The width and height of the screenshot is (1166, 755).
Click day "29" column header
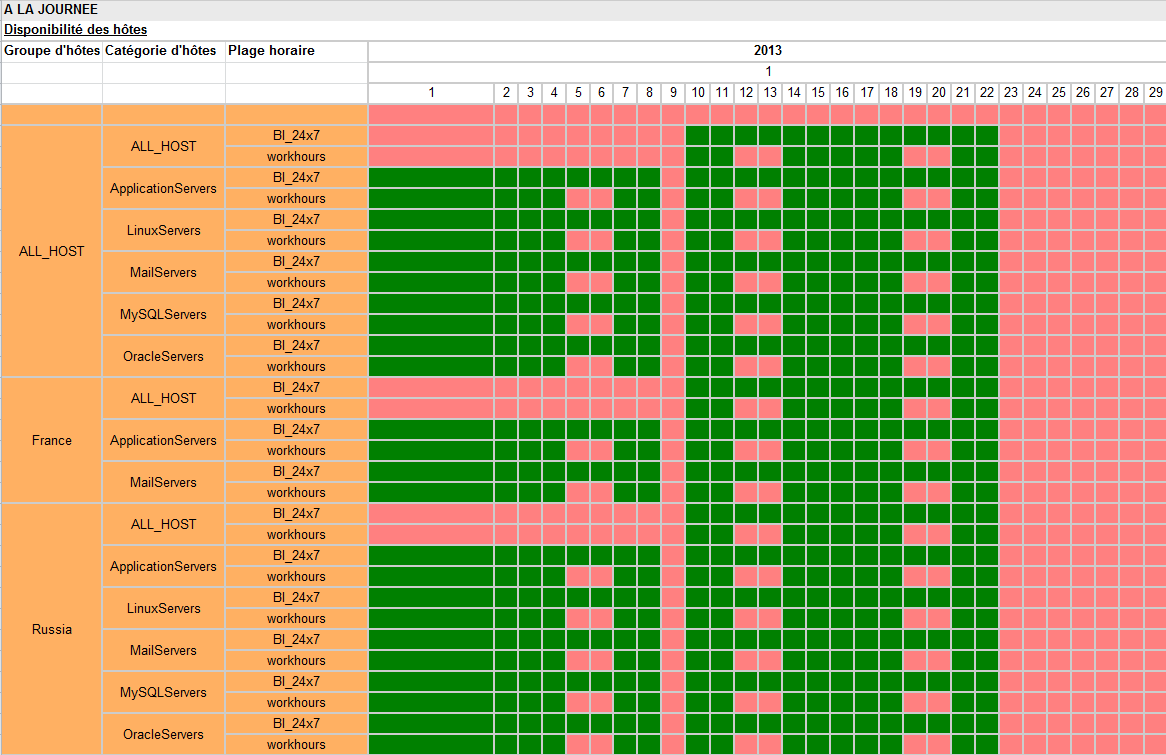coord(1155,92)
